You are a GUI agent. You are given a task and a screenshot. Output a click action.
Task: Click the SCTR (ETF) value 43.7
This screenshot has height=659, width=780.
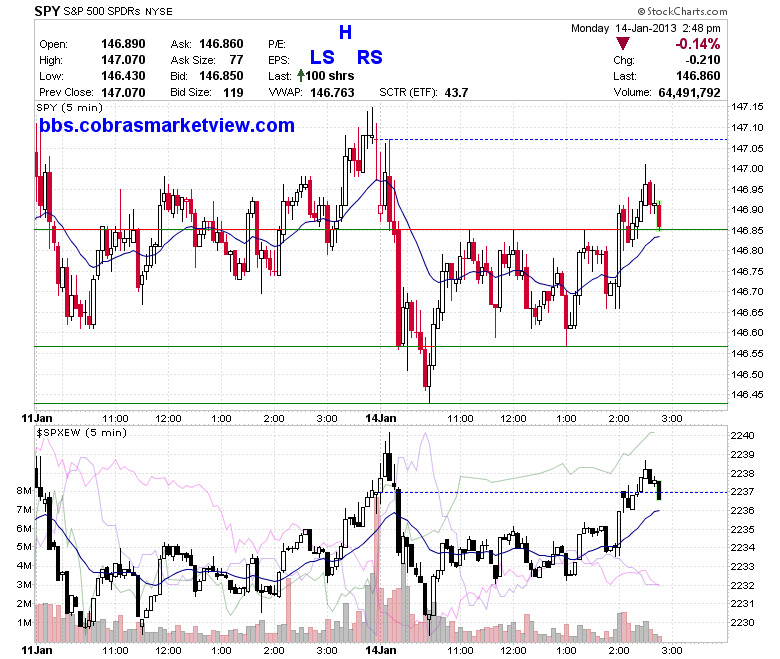tap(456, 93)
